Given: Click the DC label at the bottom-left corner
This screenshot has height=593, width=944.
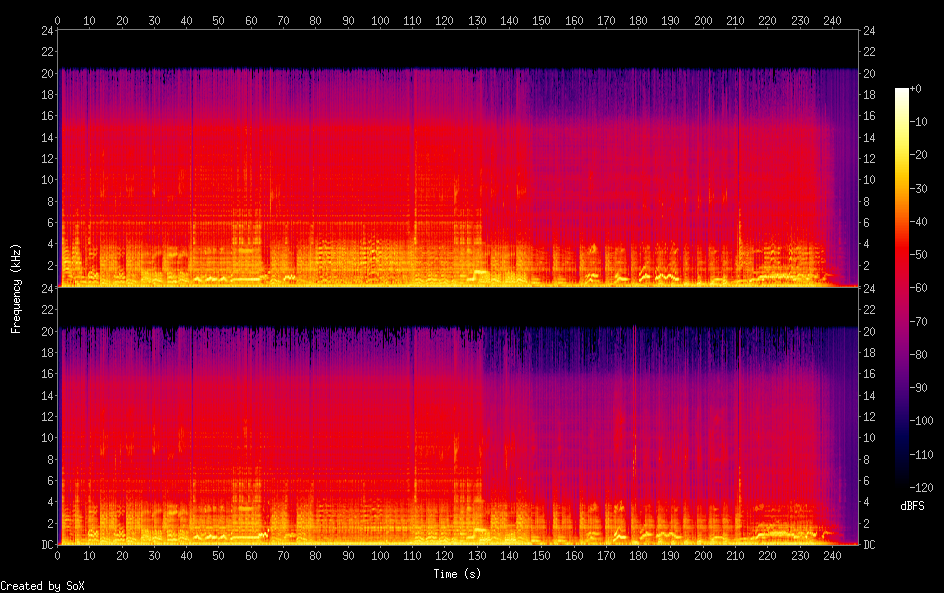Looking at the screenshot, I should coord(46,545).
